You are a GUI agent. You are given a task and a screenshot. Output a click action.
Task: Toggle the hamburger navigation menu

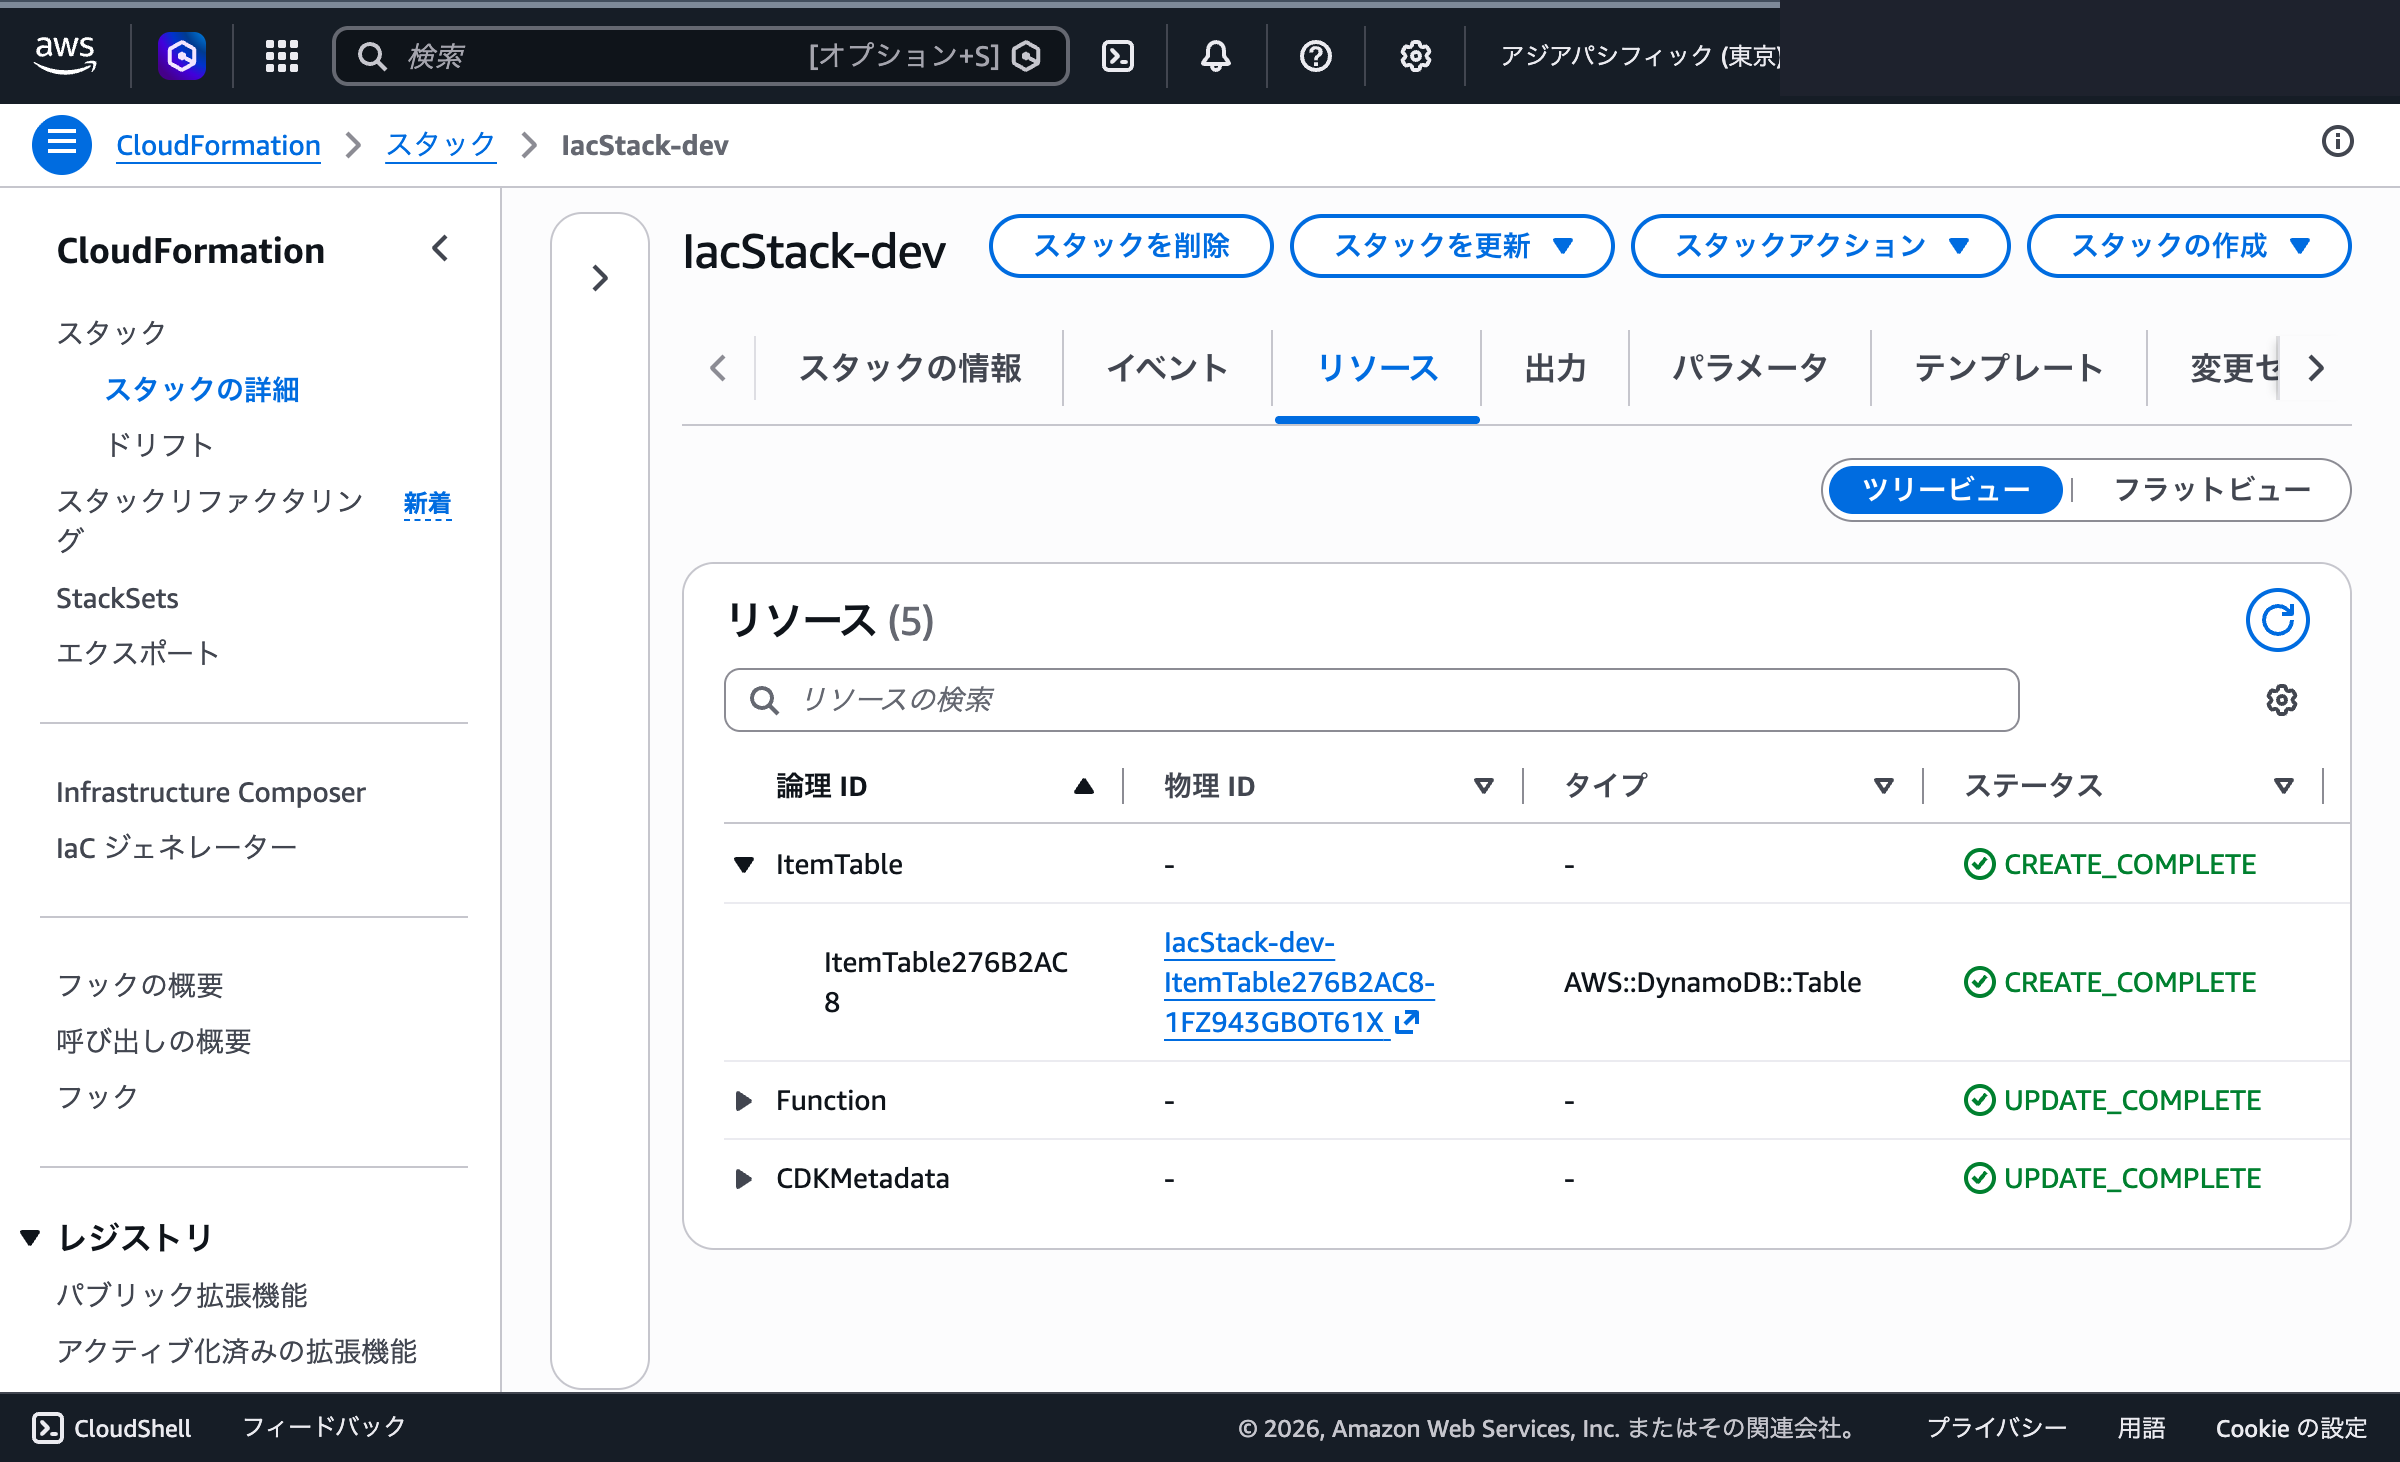(x=62, y=145)
